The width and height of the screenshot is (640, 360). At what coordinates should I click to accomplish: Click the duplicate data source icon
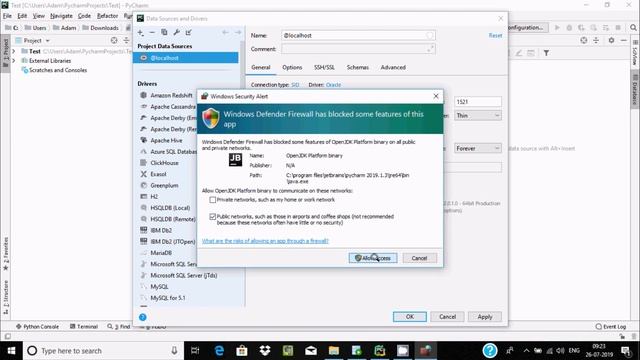point(164,32)
